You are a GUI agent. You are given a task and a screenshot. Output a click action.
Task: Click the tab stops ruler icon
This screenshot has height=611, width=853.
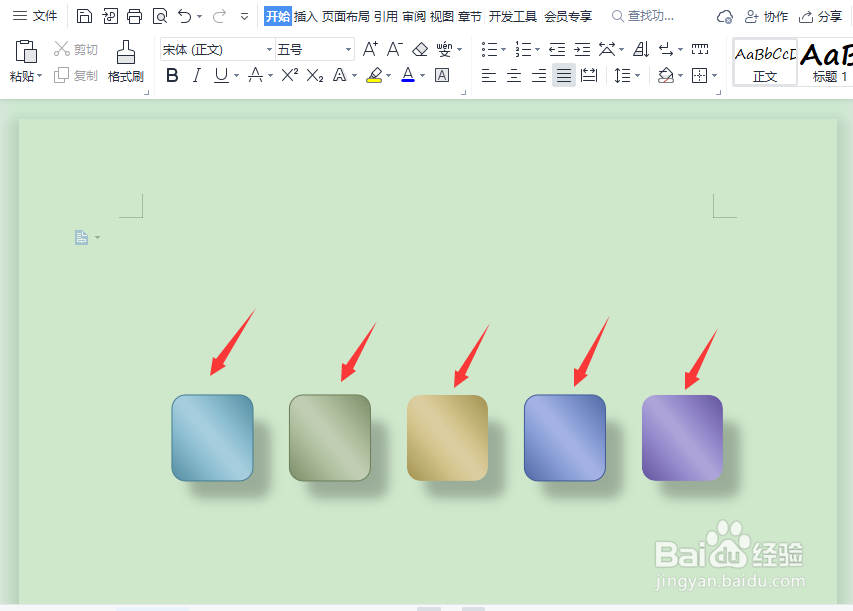click(x=700, y=50)
